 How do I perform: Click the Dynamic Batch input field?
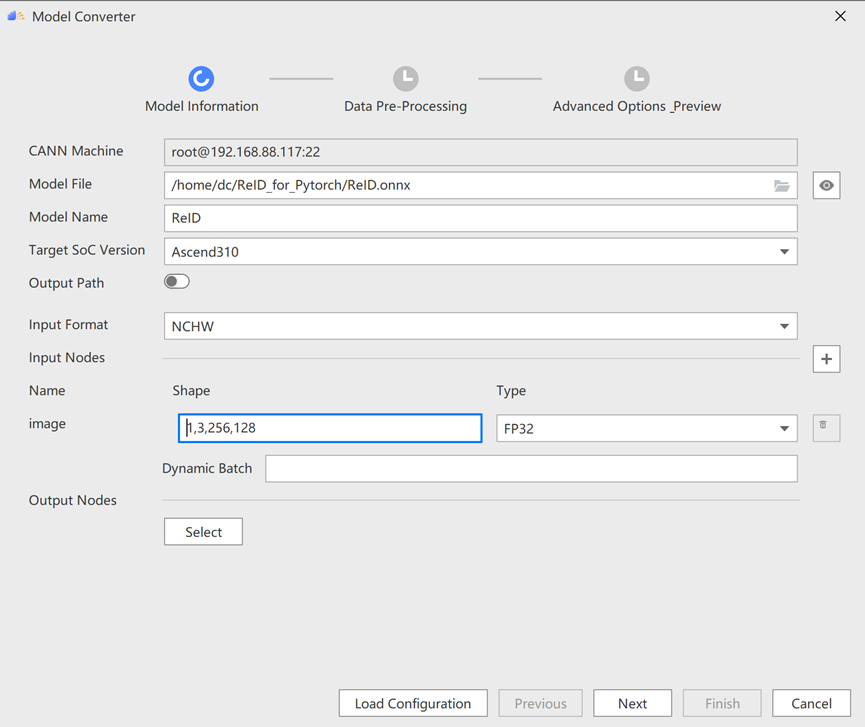point(531,468)
